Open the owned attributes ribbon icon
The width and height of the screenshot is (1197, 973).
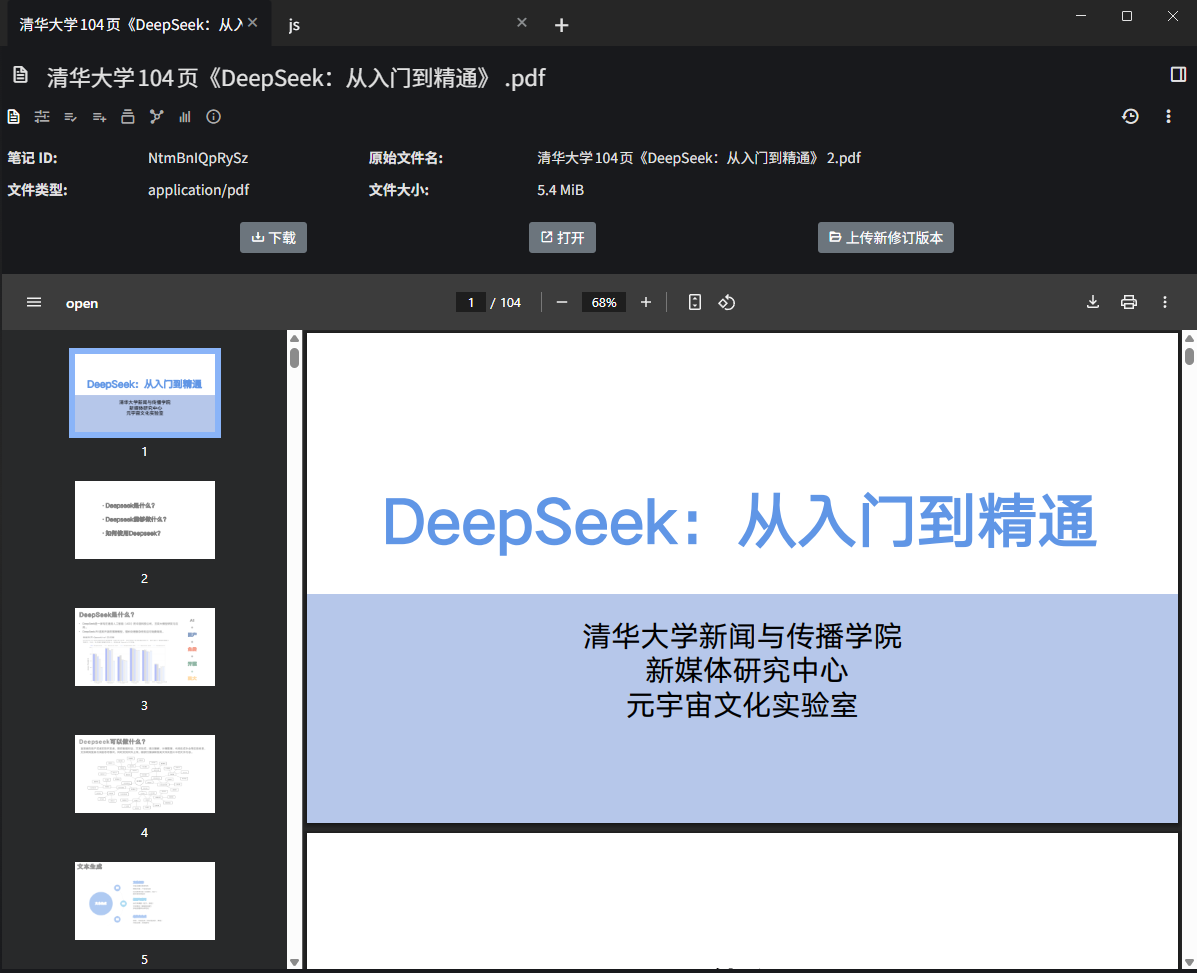(71, 117)
